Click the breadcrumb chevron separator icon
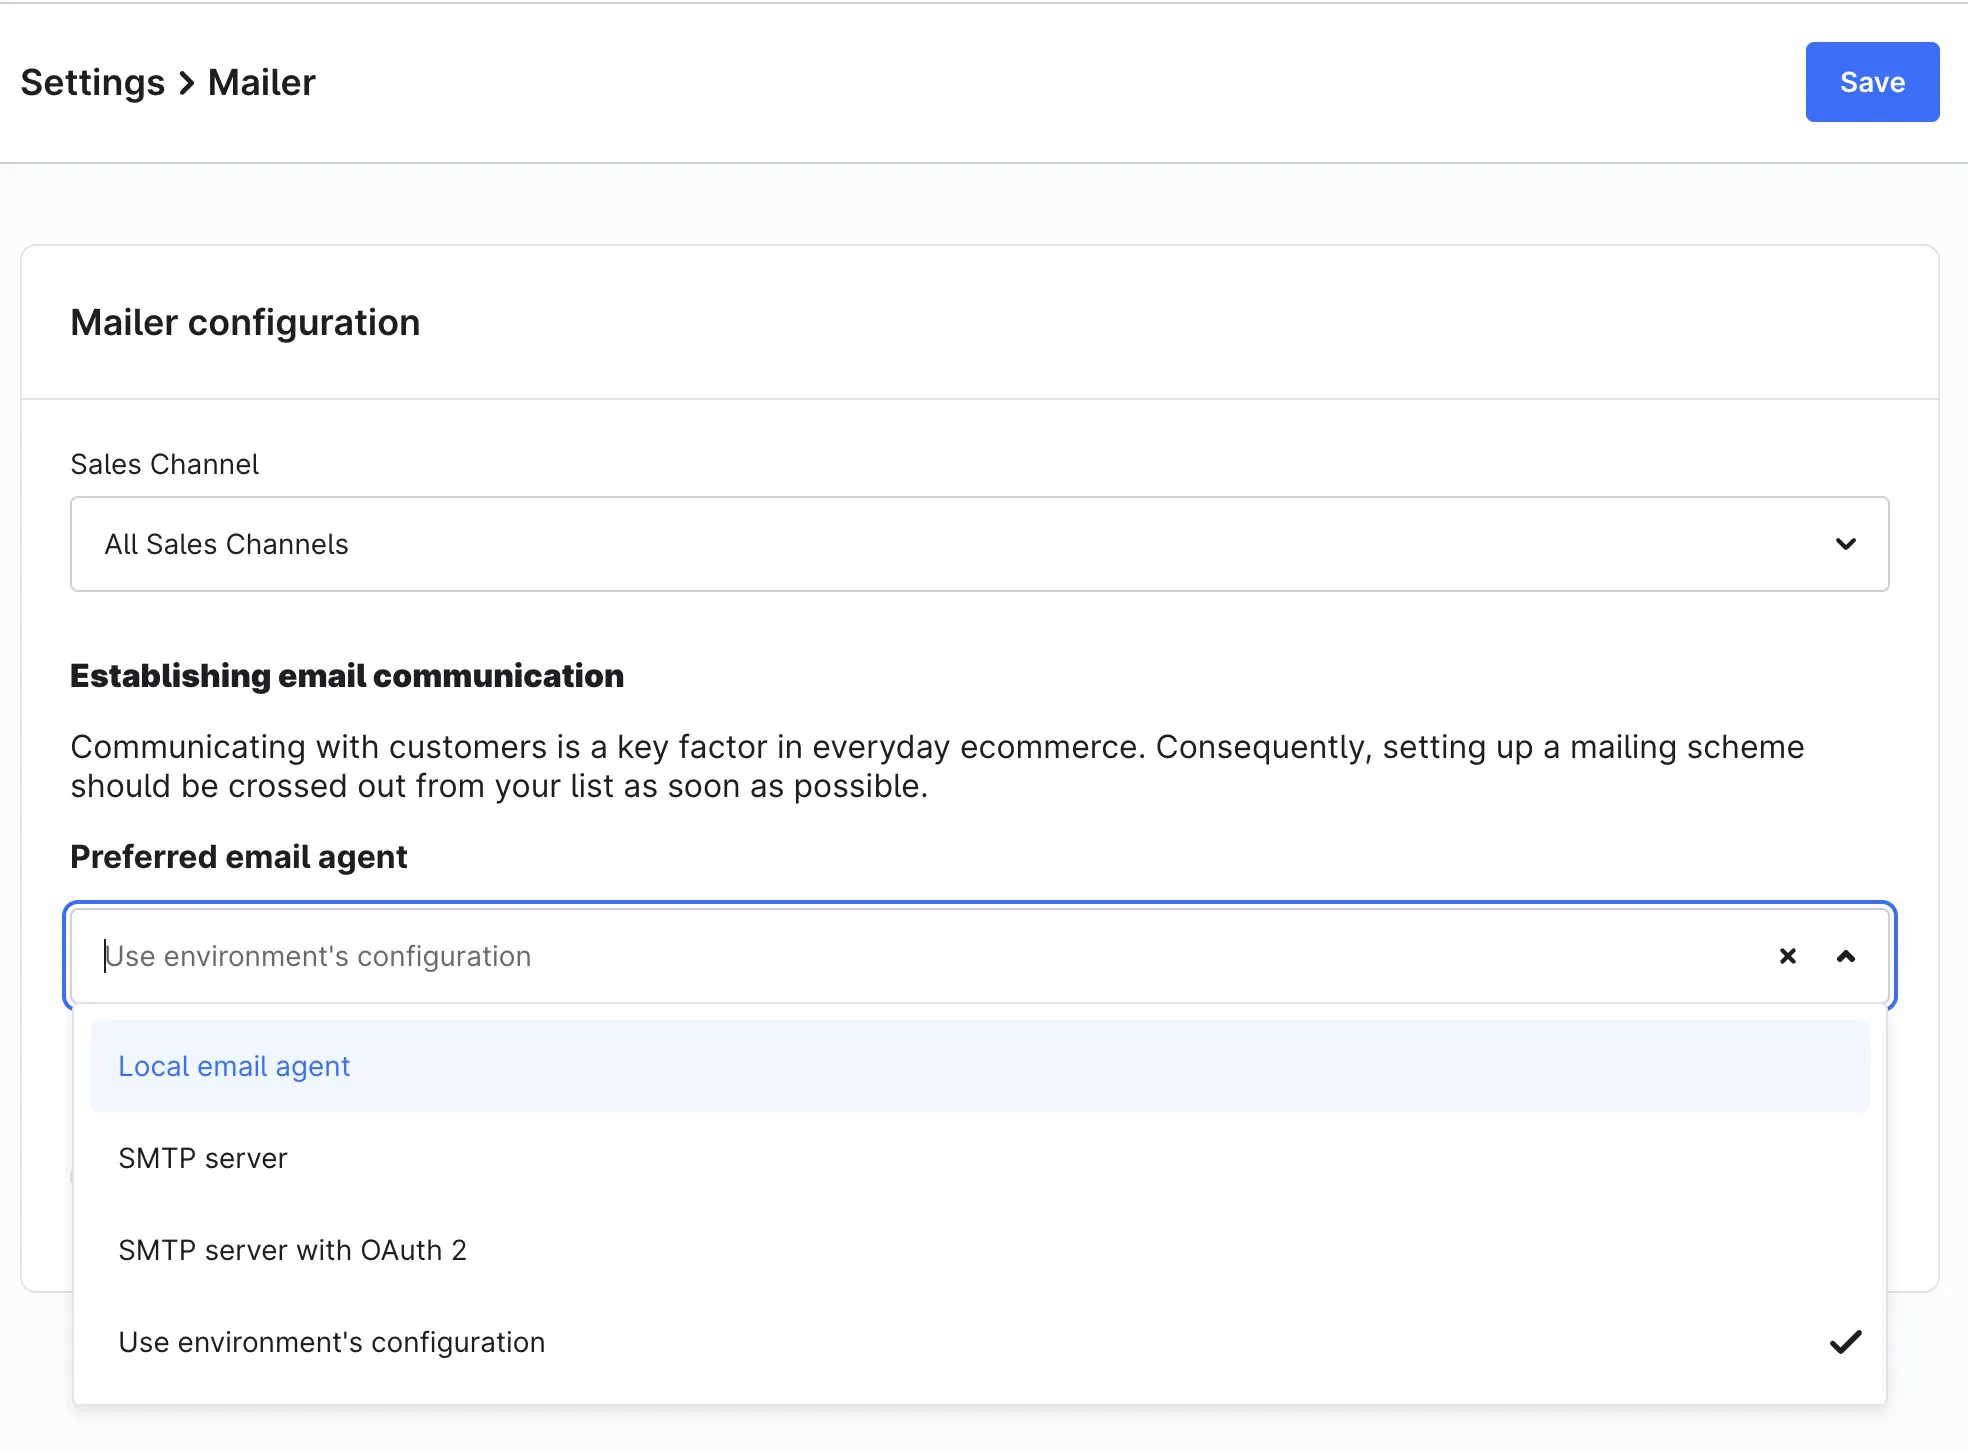 coord(187,83)
